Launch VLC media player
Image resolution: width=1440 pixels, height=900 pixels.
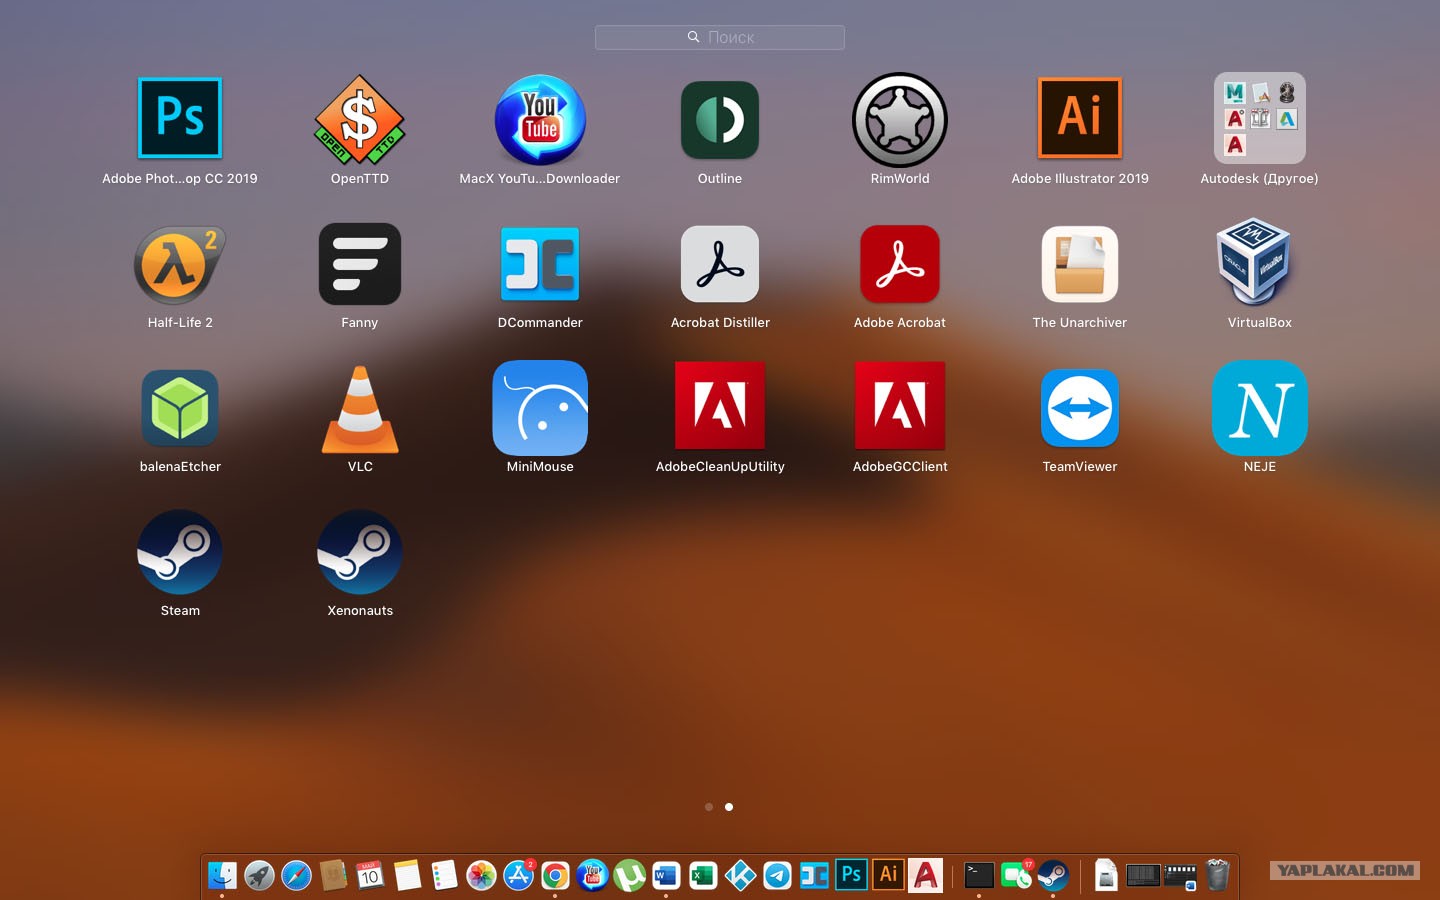(360, 408)
